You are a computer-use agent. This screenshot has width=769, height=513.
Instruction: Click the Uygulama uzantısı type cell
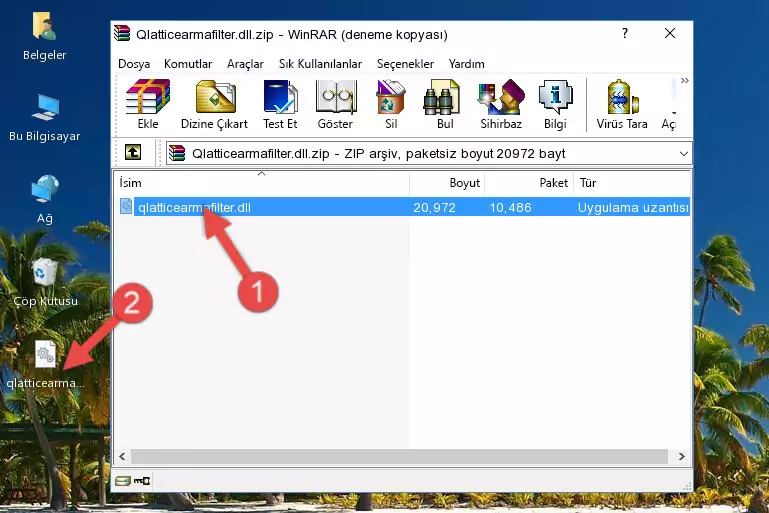pyautogui.click(x=633, y=208)
